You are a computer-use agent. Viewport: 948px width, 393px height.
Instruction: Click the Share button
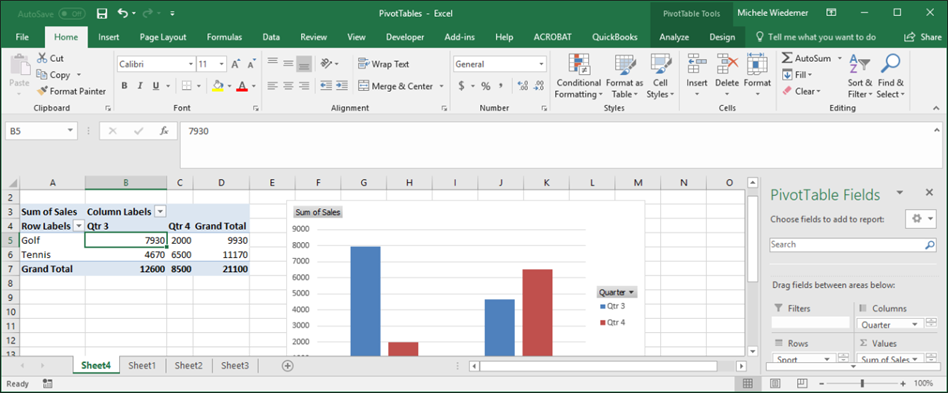pos(923,37)
